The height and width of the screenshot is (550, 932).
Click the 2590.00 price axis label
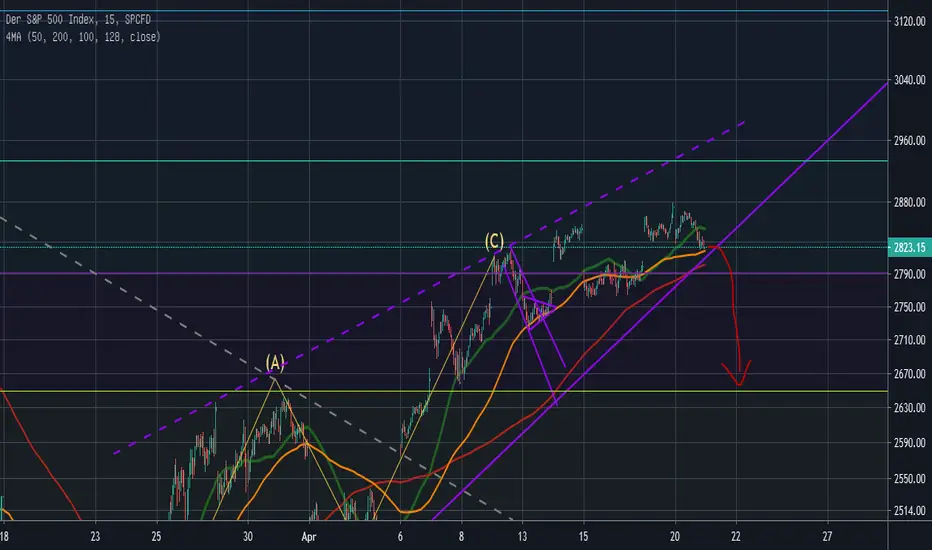point(909,443)
